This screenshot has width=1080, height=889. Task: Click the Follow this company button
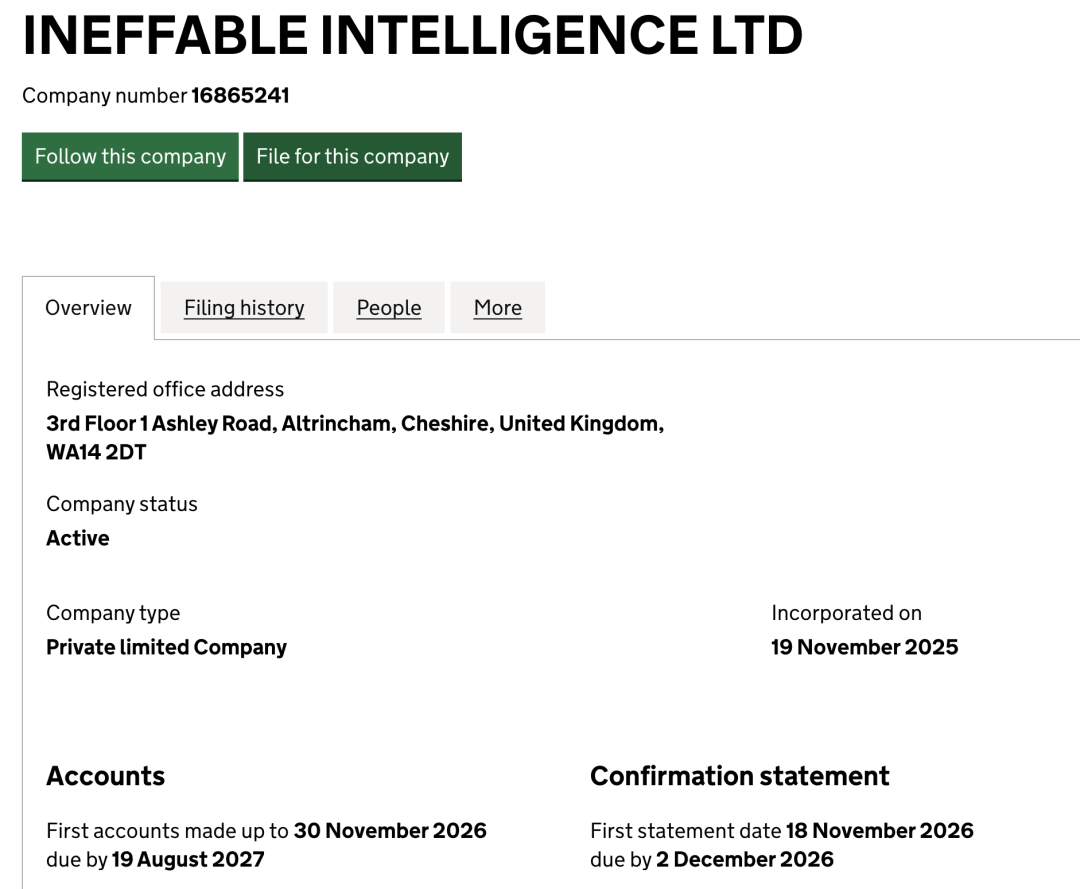[130, 157]
